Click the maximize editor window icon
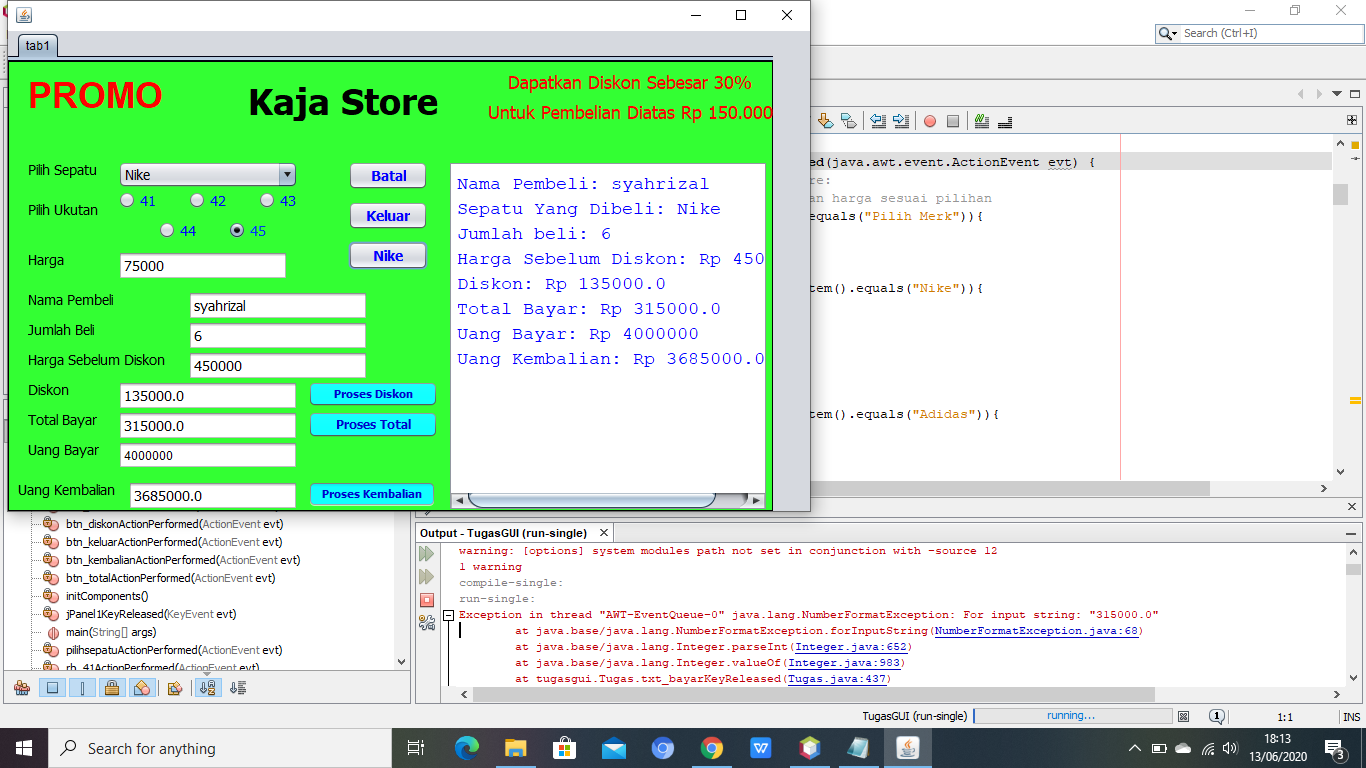Screen dimensions: 1366x768 [x=1354, y=93]
